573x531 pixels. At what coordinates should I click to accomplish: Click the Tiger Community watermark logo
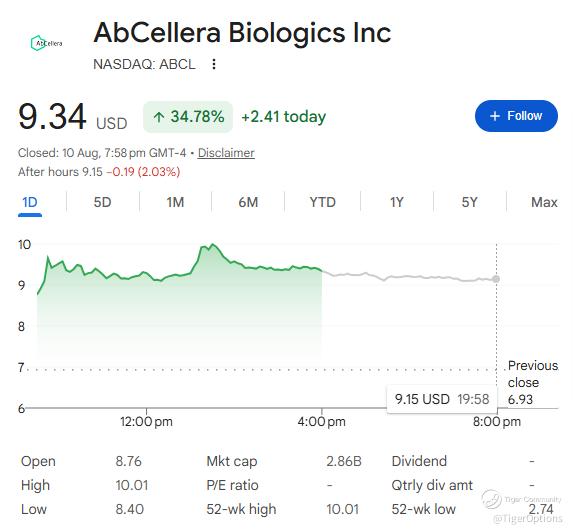click(x=492, y=499)
